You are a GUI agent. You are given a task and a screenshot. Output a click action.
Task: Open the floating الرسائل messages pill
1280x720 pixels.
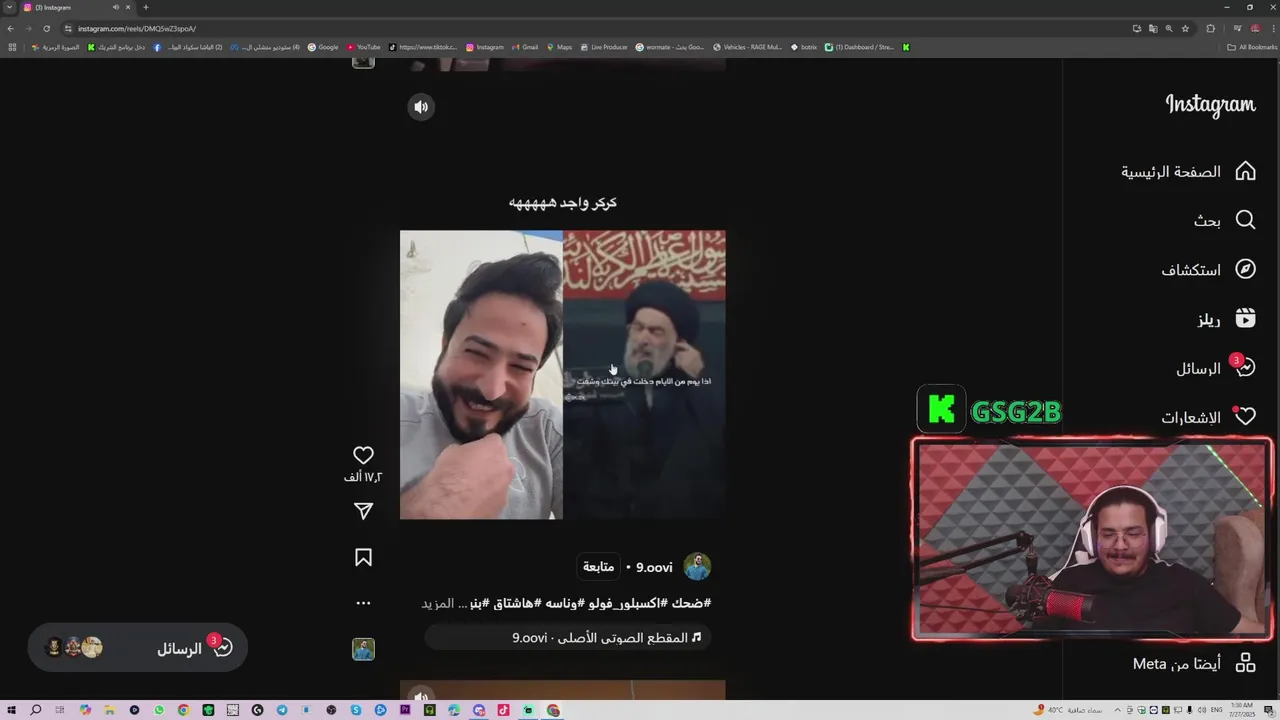click(x=137, y=648)
